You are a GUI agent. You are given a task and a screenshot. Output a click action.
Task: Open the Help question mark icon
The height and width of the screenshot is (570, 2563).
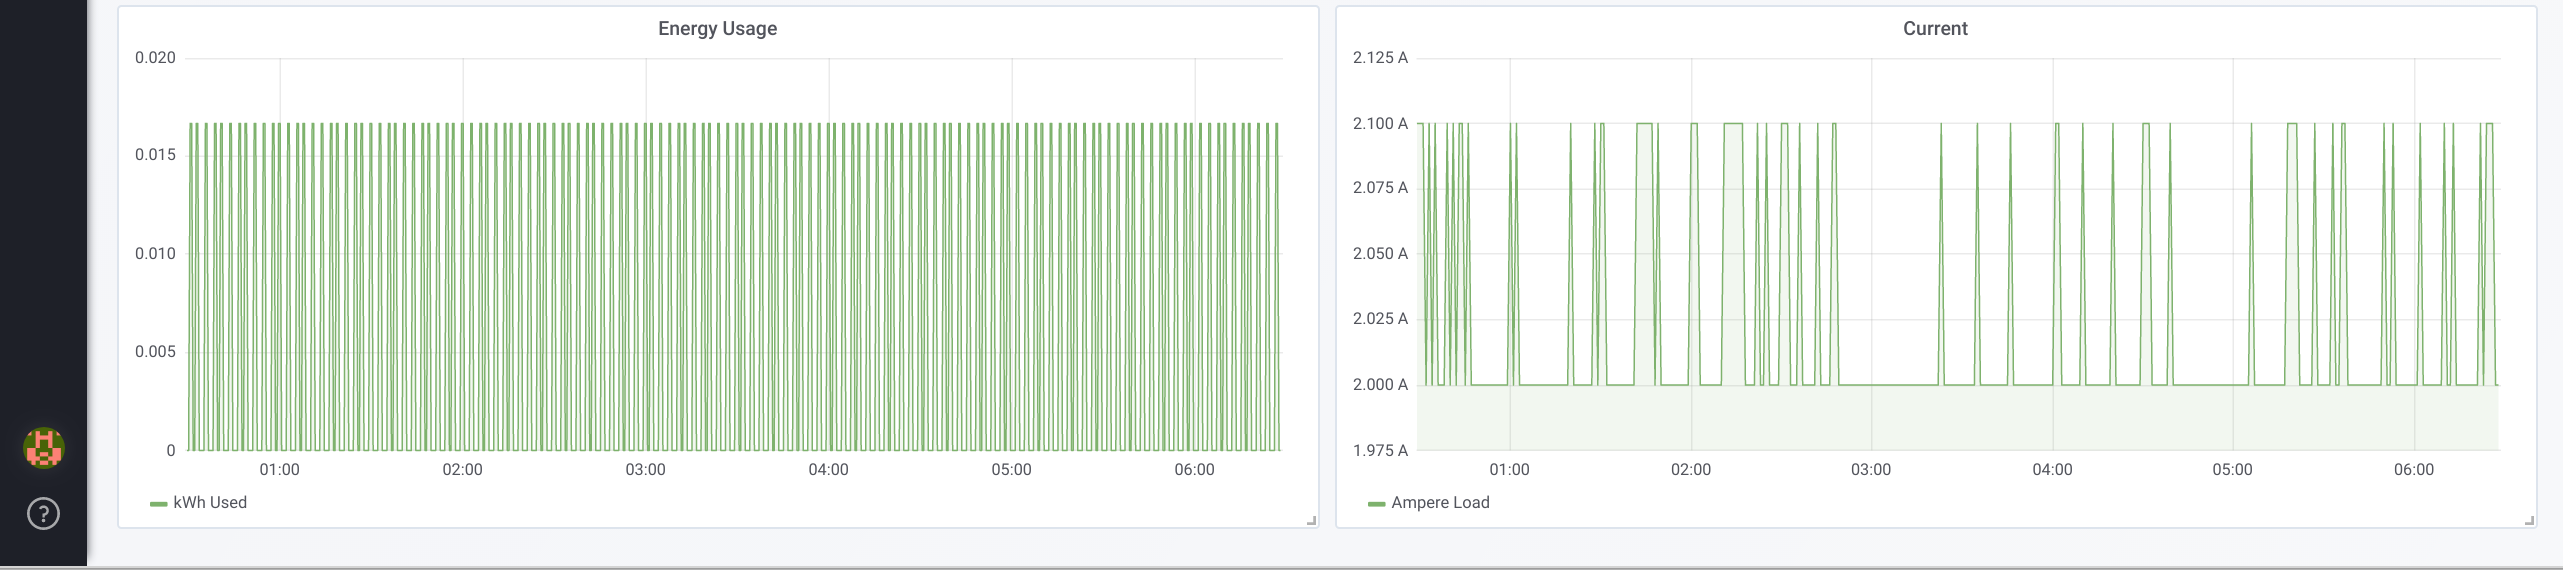coord(44,513)
